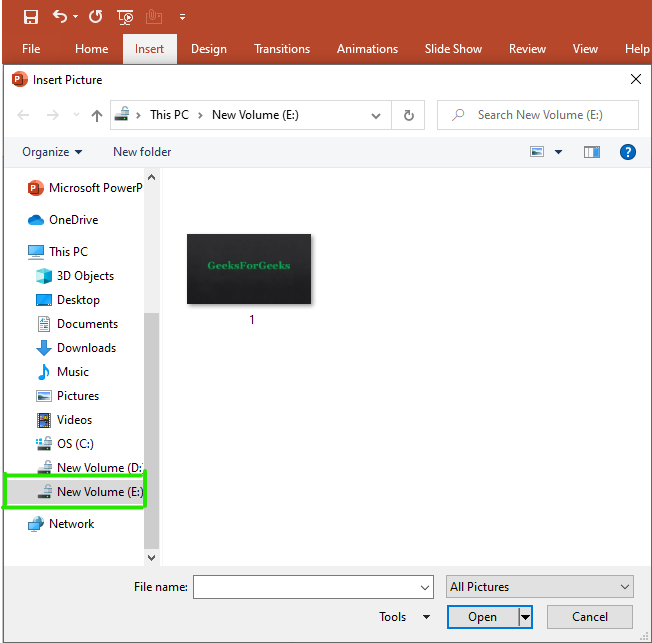Open the Desktop folder in sidebar
The width and height of the screenshot is (652, 643).
(68, 300)
